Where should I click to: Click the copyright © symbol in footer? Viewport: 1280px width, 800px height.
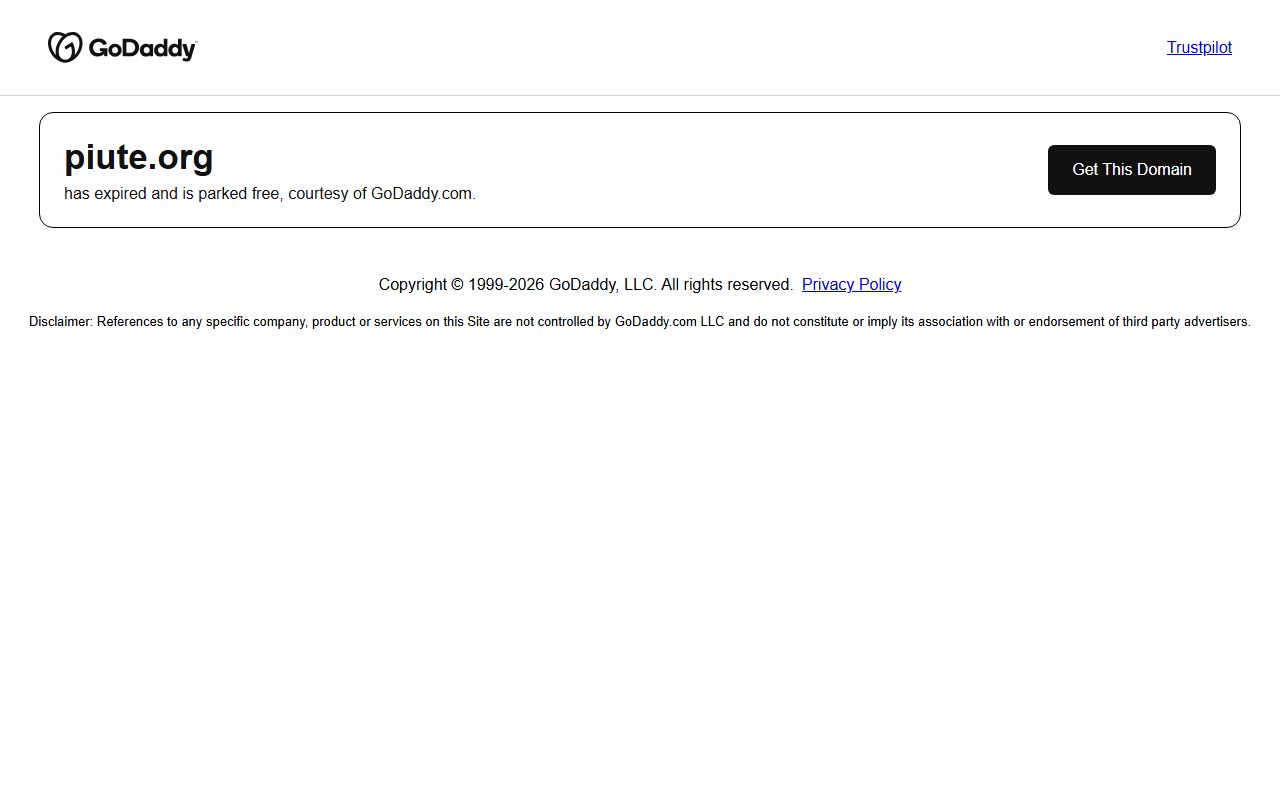click(457, 285)
